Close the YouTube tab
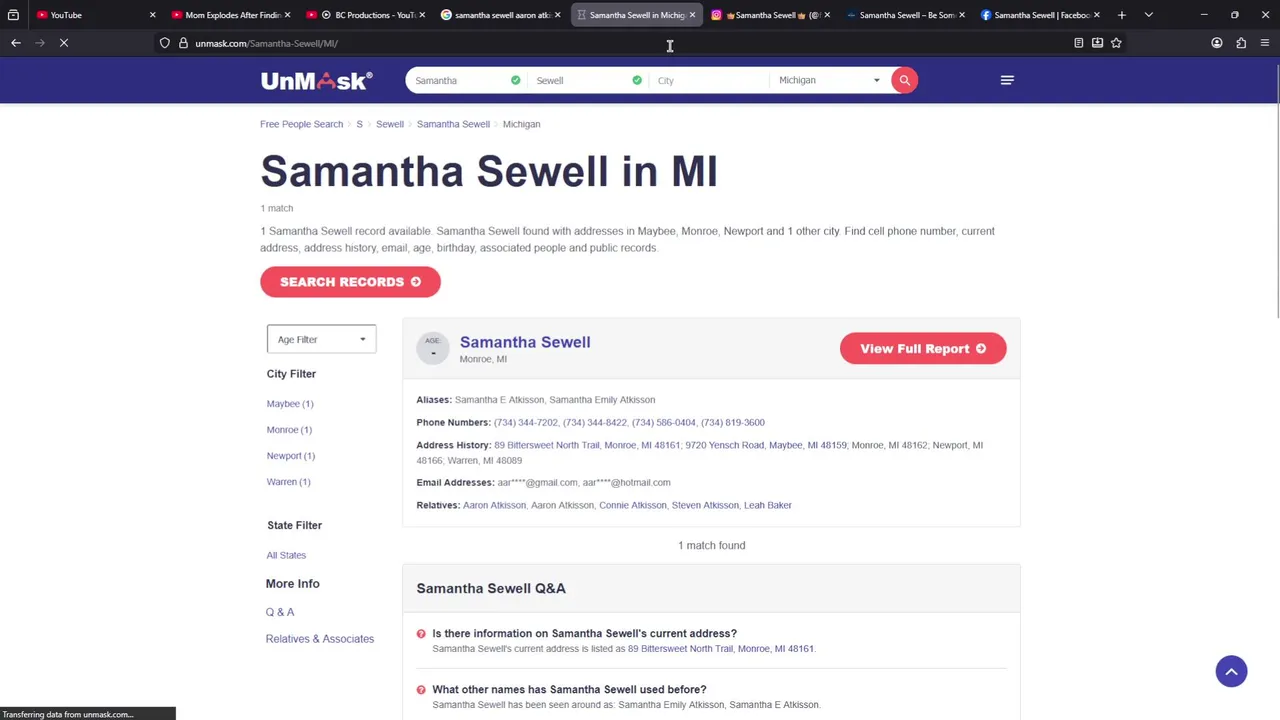Viewport: 1280px width, 720px height. pos(152,15)
